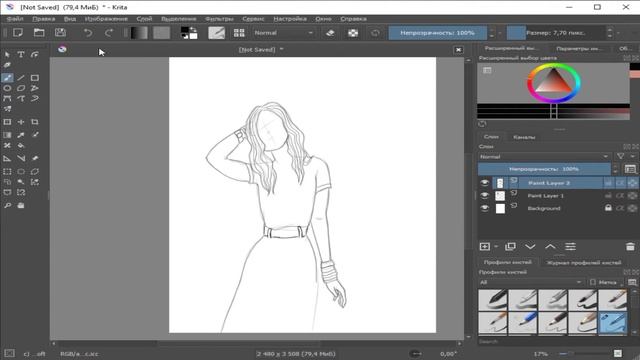Open brush tag All dropdown
Viewport: 640px width, 360px height.
point(531,282)
